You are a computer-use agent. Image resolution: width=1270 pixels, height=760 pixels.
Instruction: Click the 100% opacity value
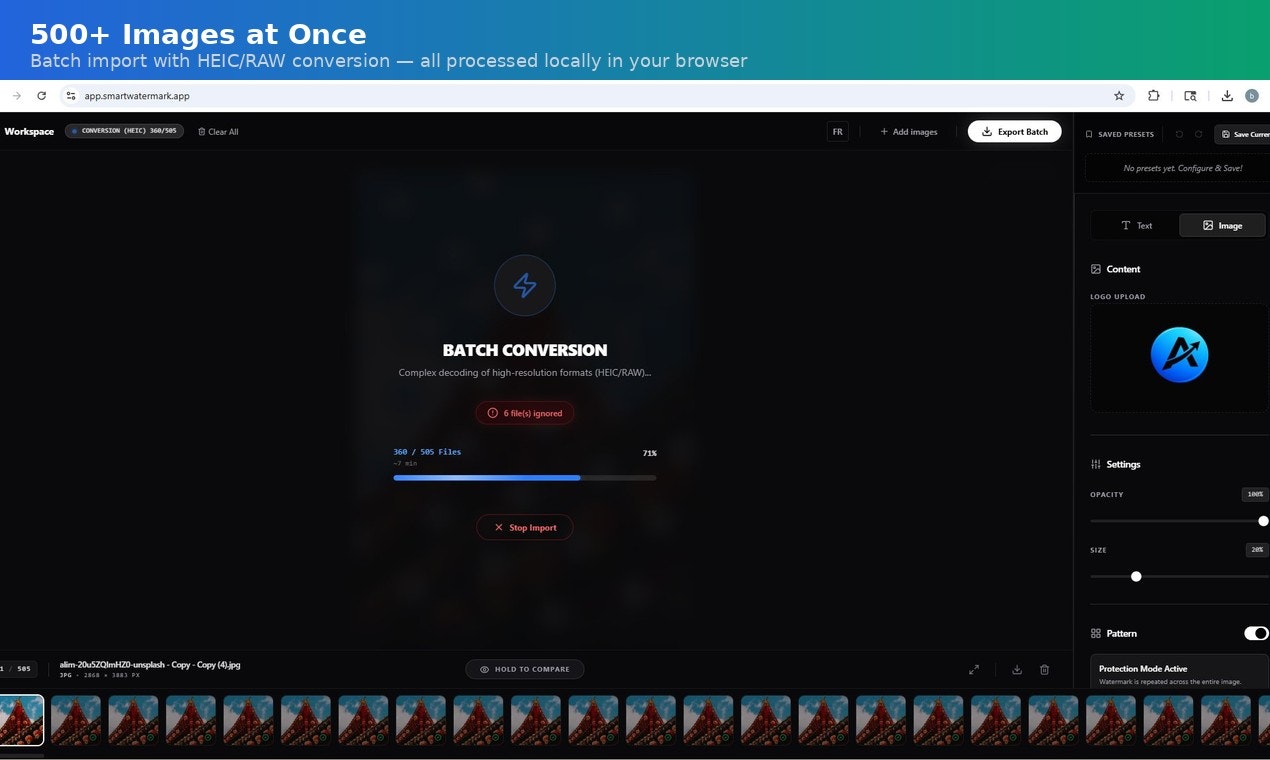[1255, 494]
